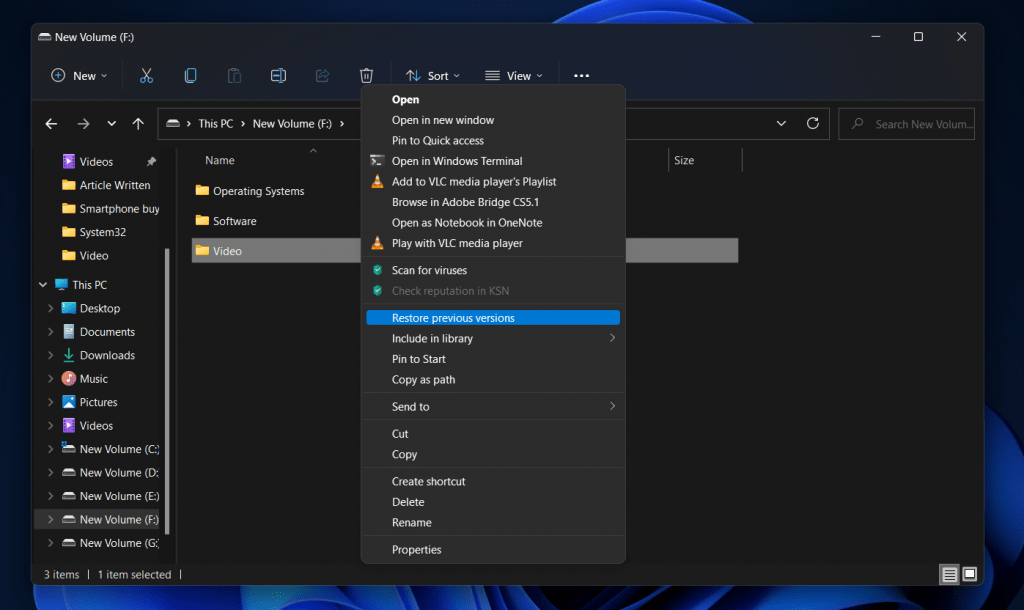Click the See more ellipsis button

[x=581, y=75]
